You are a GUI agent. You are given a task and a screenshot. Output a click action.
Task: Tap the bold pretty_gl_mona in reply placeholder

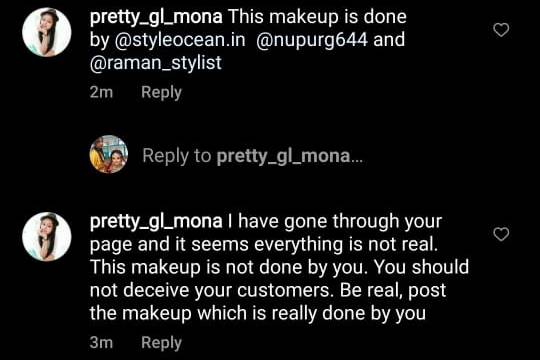[283, 156]
